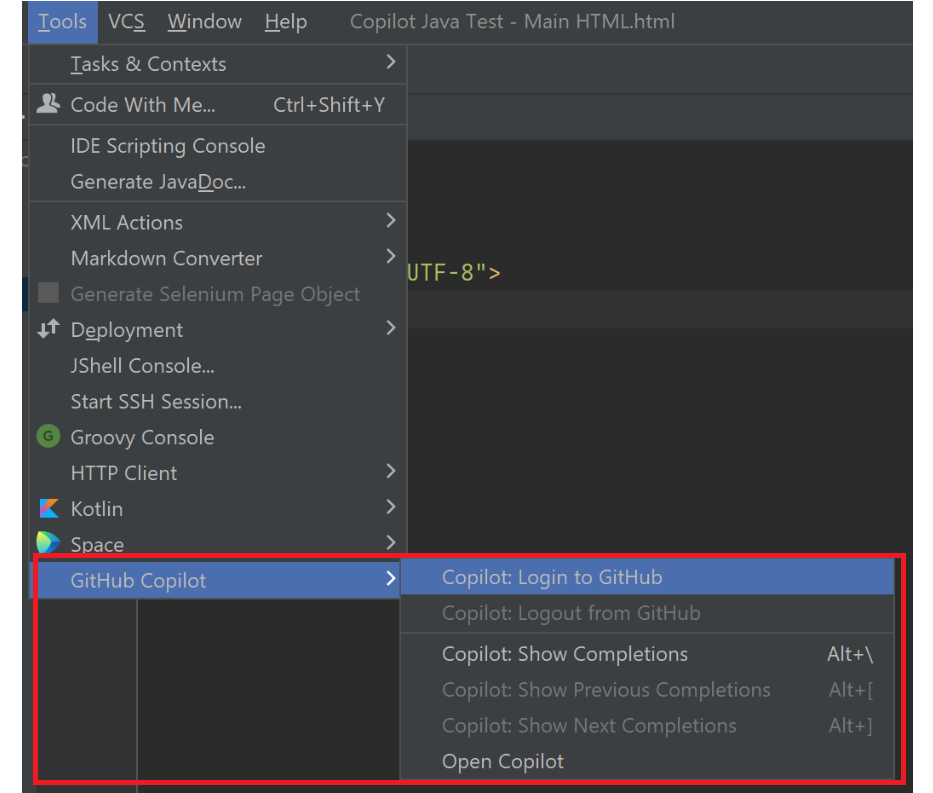
Task: Open Groovy Console menu item
Action: coord(218,437)
